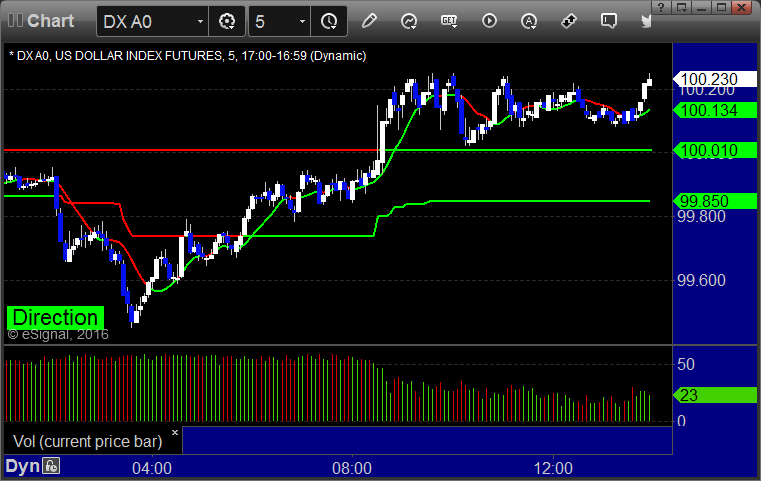The image size is (761, 481).
Task: Click the trade arrows icon
Action: click(569, 21)
